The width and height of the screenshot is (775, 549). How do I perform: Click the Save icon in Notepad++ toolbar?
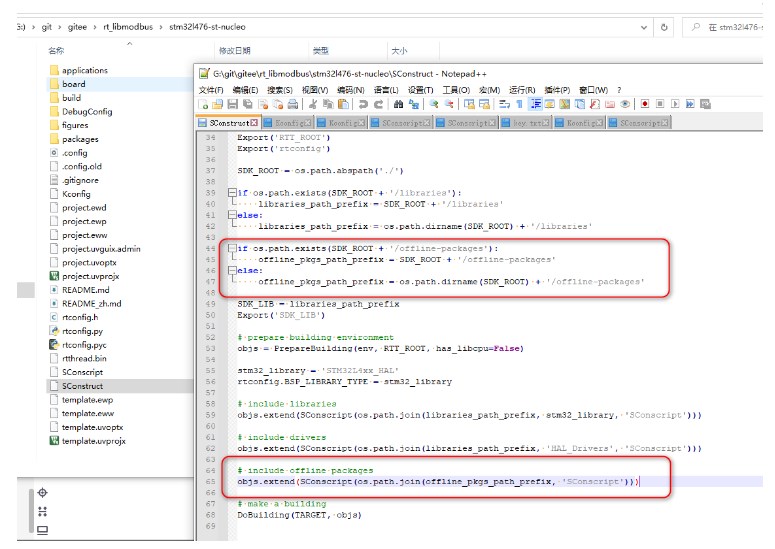(x=232, y=104)
